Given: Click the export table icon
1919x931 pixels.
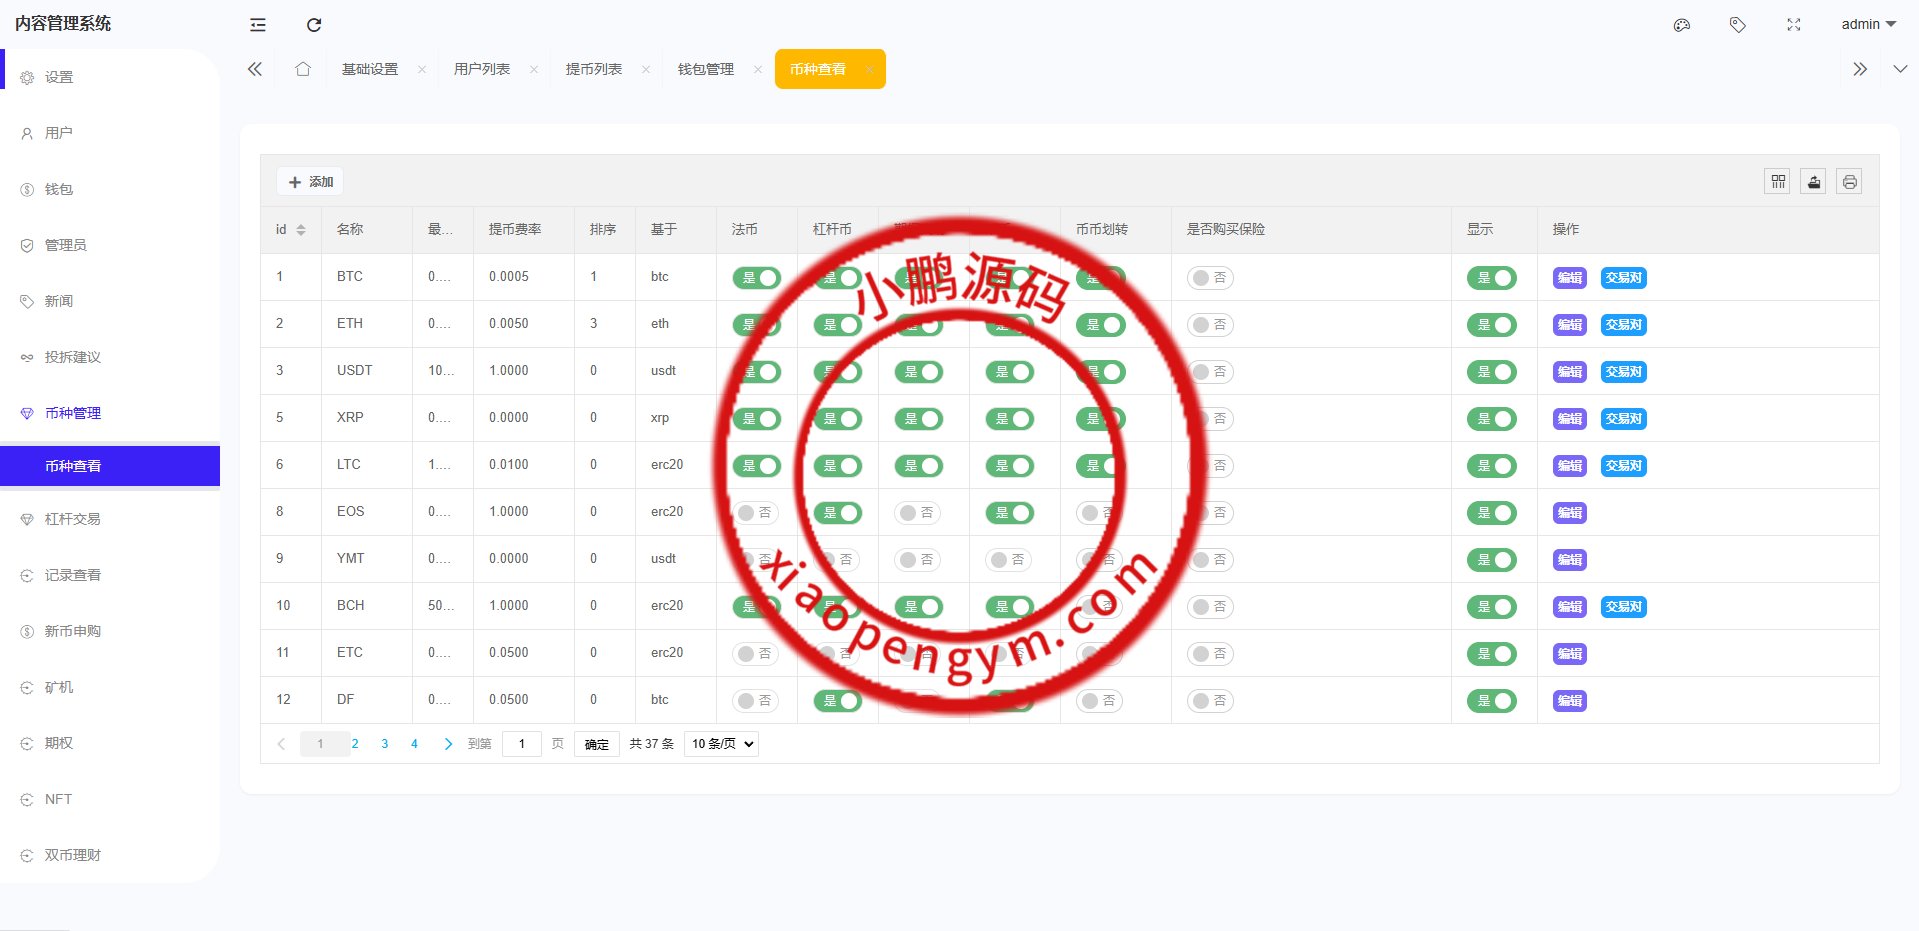Looking at the screenshot, I should click(1813, 182).
